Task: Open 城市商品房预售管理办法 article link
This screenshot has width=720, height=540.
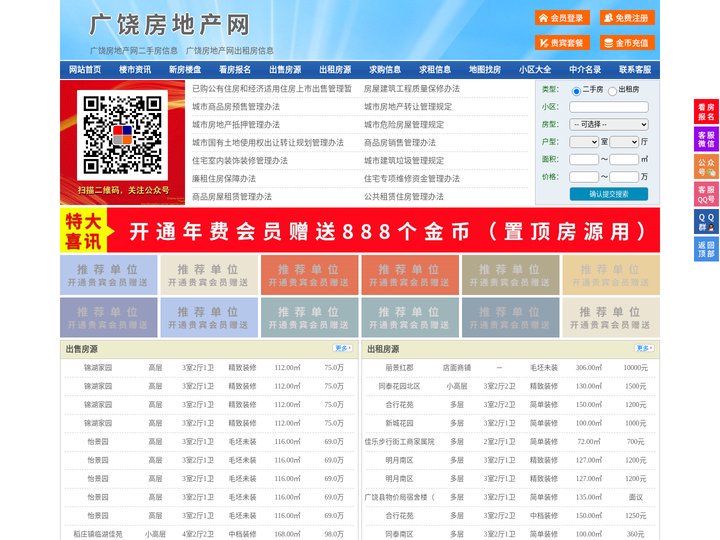Action: click(x=236, y=107)
